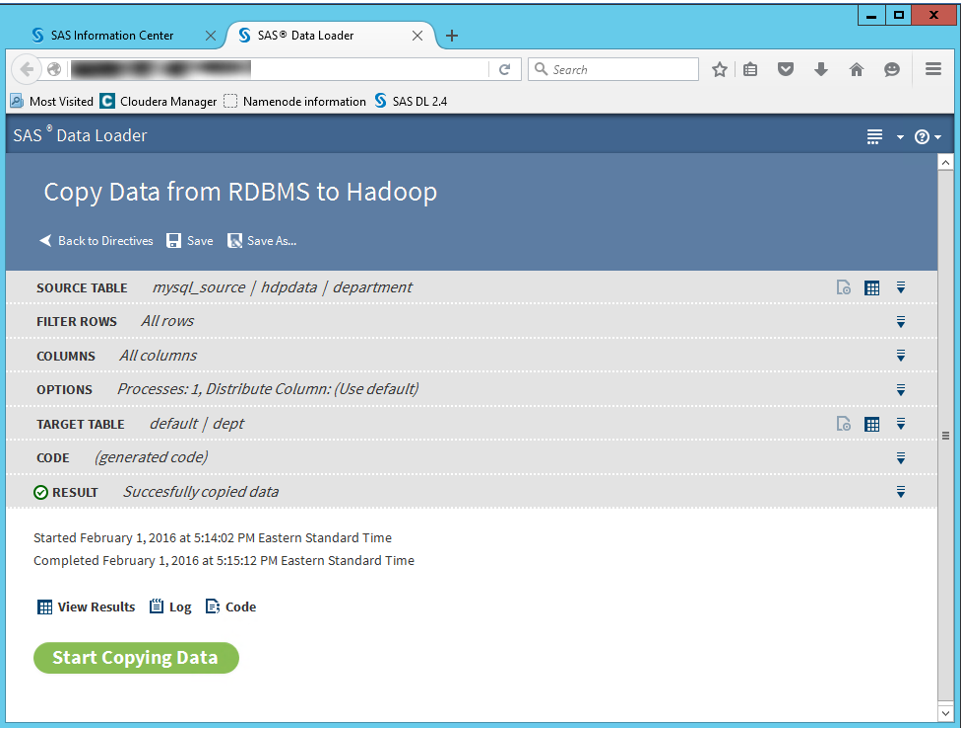
Task: Open Cloudera Manager bookmark
Action: coord(159,101)
